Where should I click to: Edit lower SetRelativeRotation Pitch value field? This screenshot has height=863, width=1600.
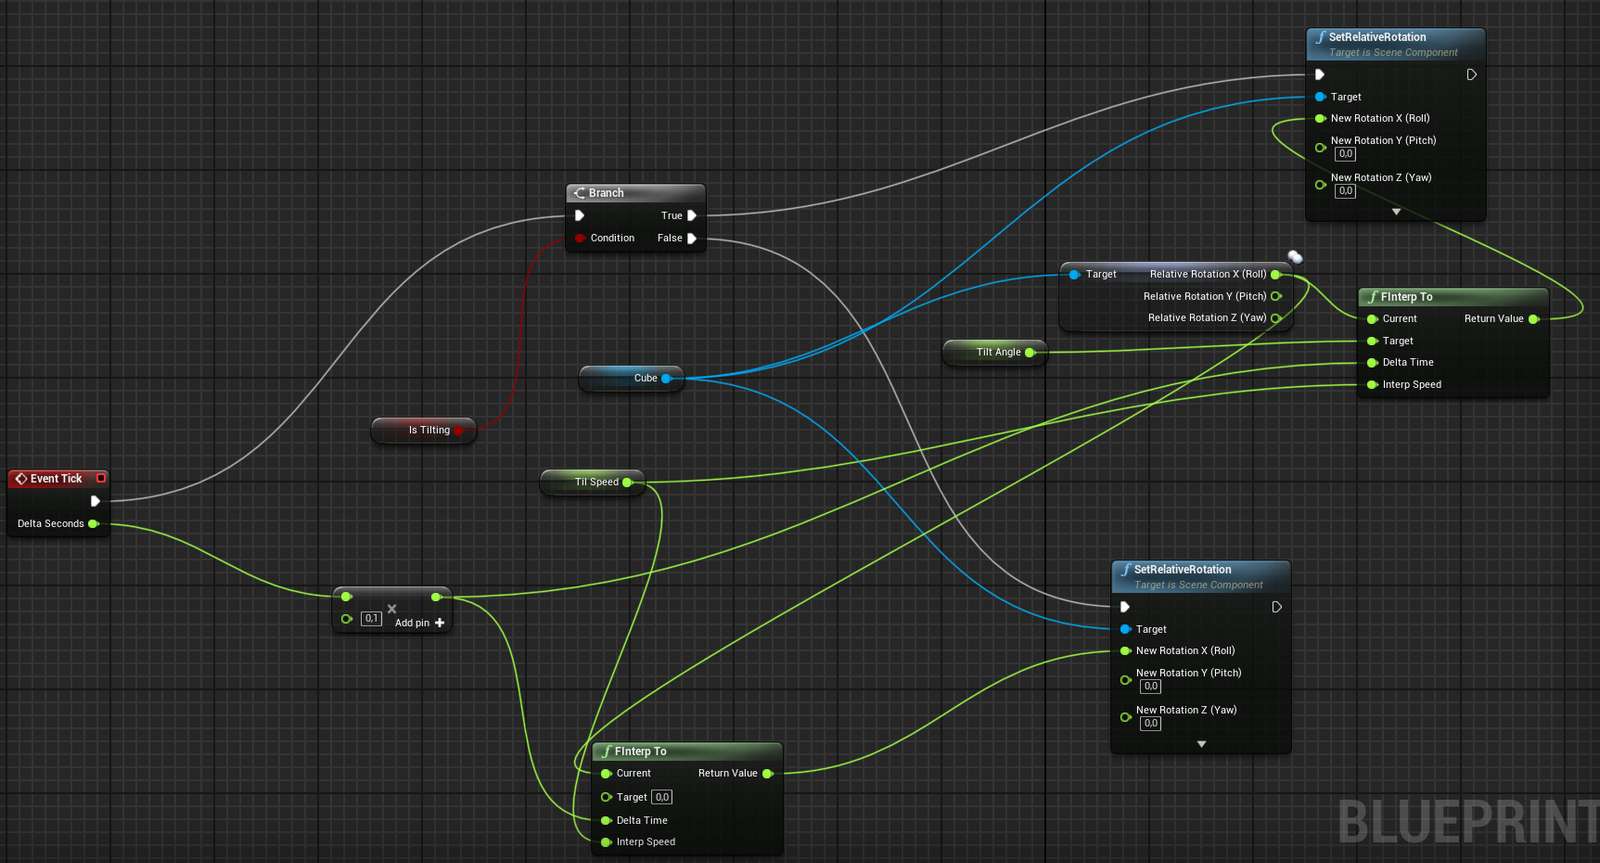1151,686
